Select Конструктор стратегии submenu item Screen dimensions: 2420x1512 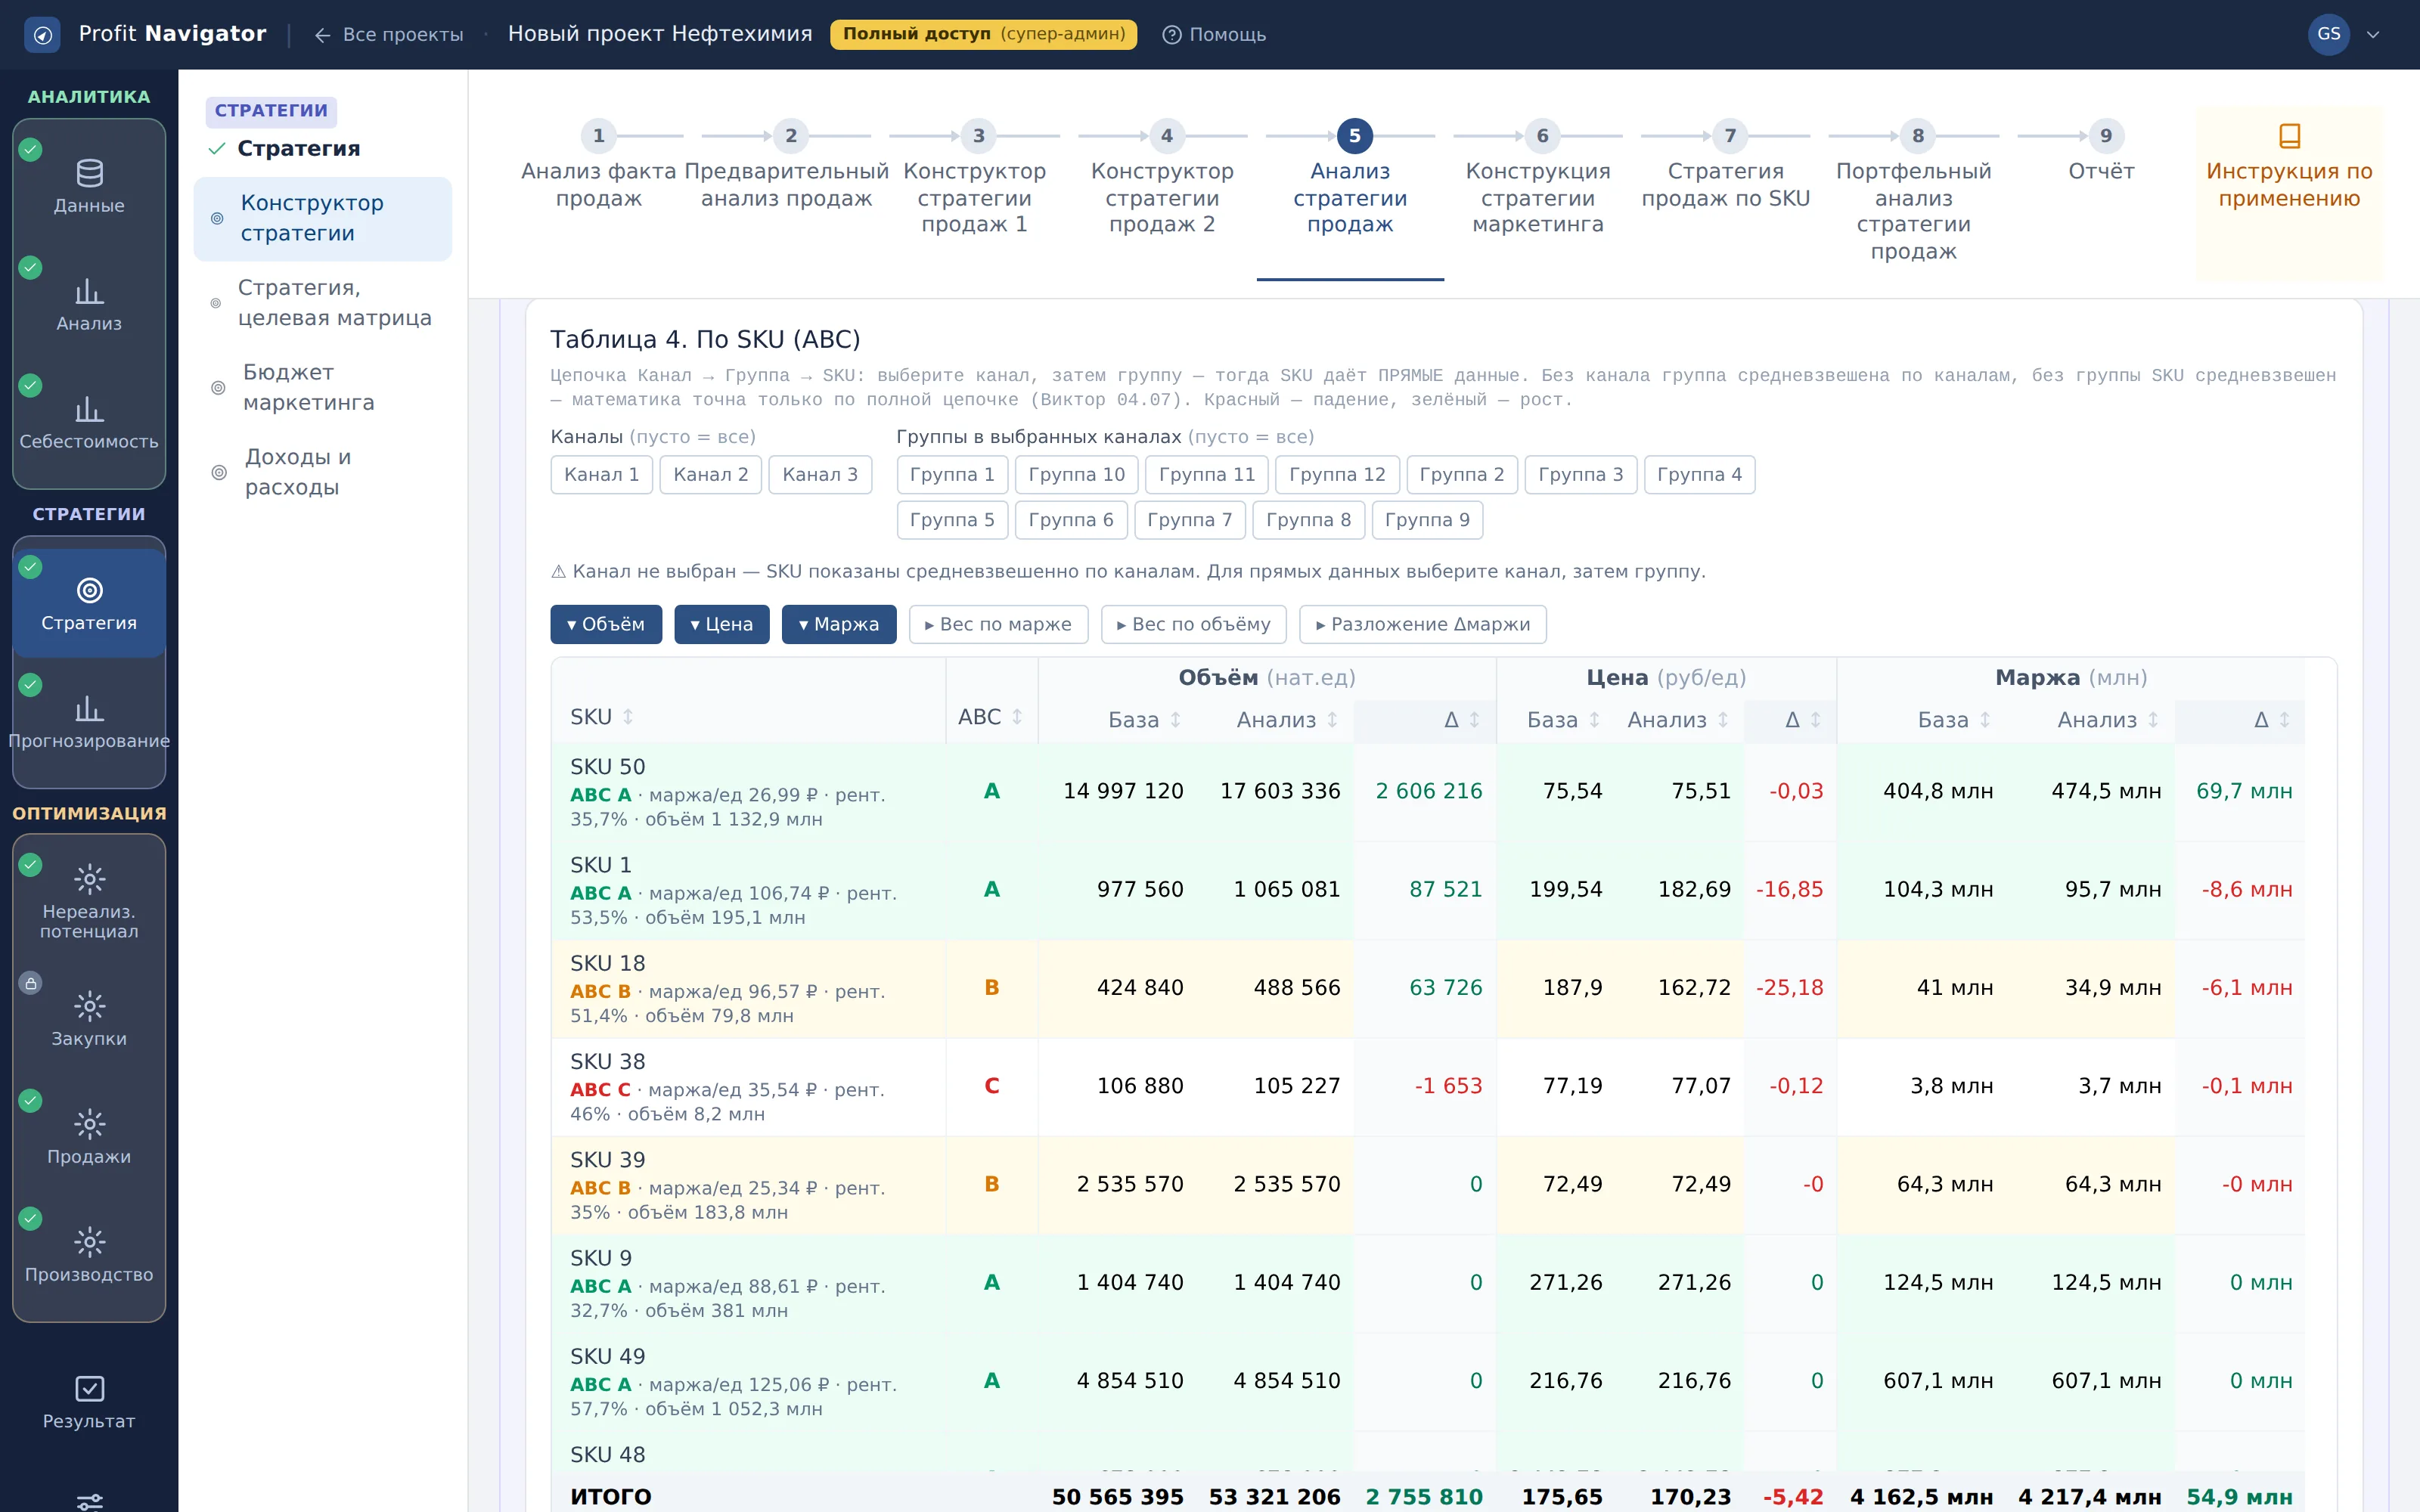coord(323,219)
